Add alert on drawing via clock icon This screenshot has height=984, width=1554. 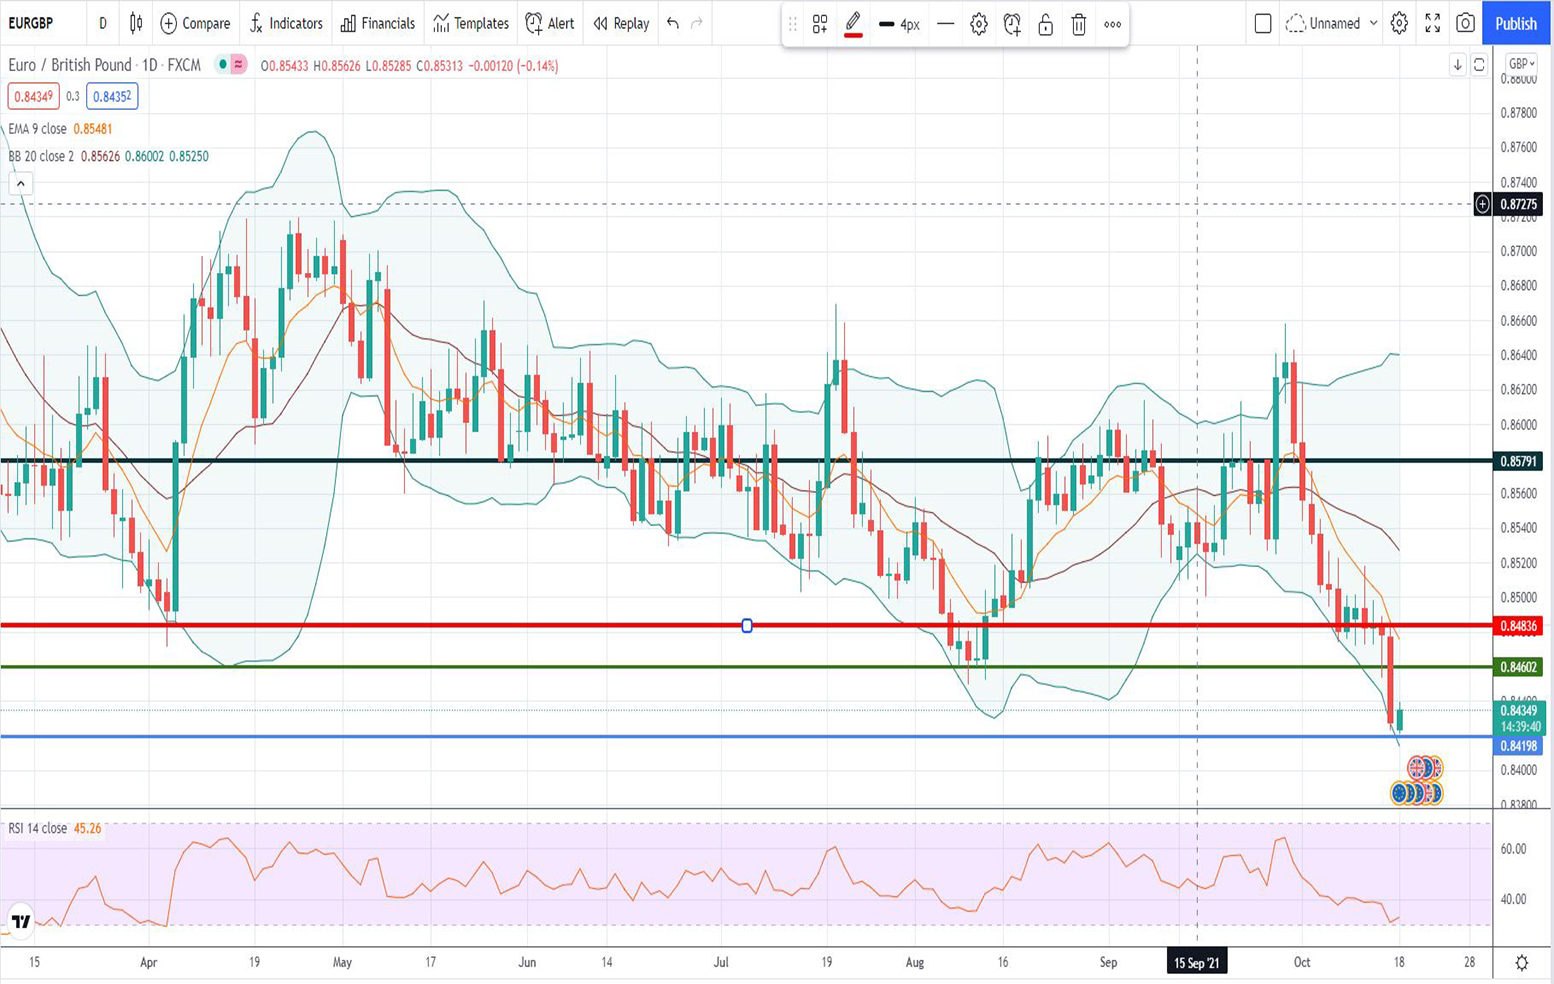pos(1012,25)
